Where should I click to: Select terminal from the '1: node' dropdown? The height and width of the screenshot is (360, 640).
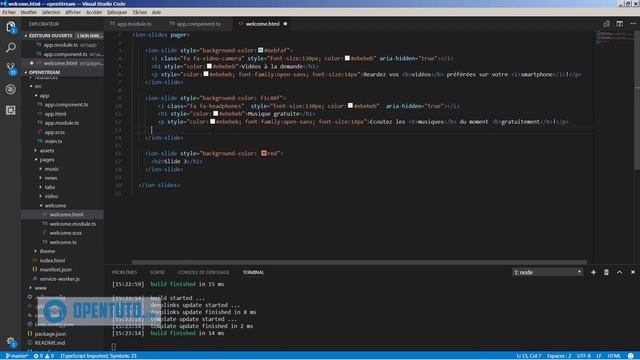[547, 272]
